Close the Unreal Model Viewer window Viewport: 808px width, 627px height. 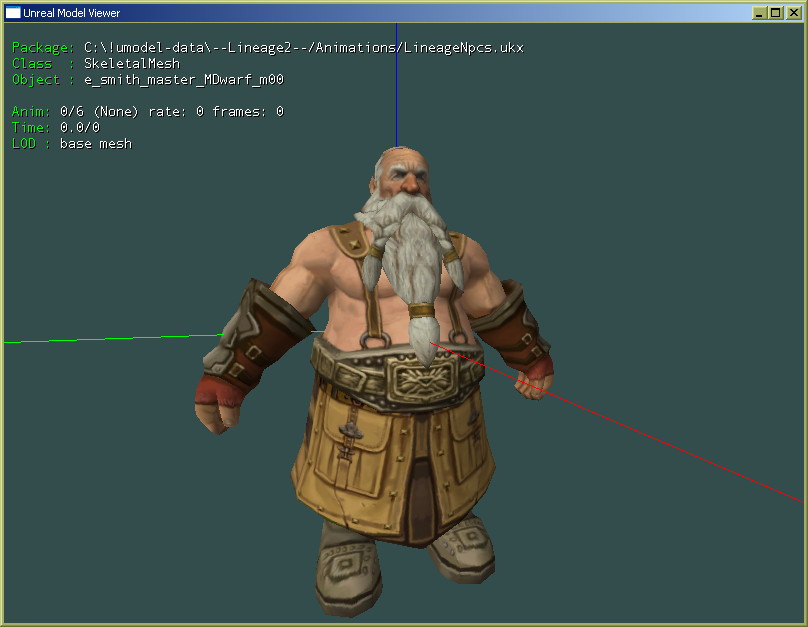point(794,13)
